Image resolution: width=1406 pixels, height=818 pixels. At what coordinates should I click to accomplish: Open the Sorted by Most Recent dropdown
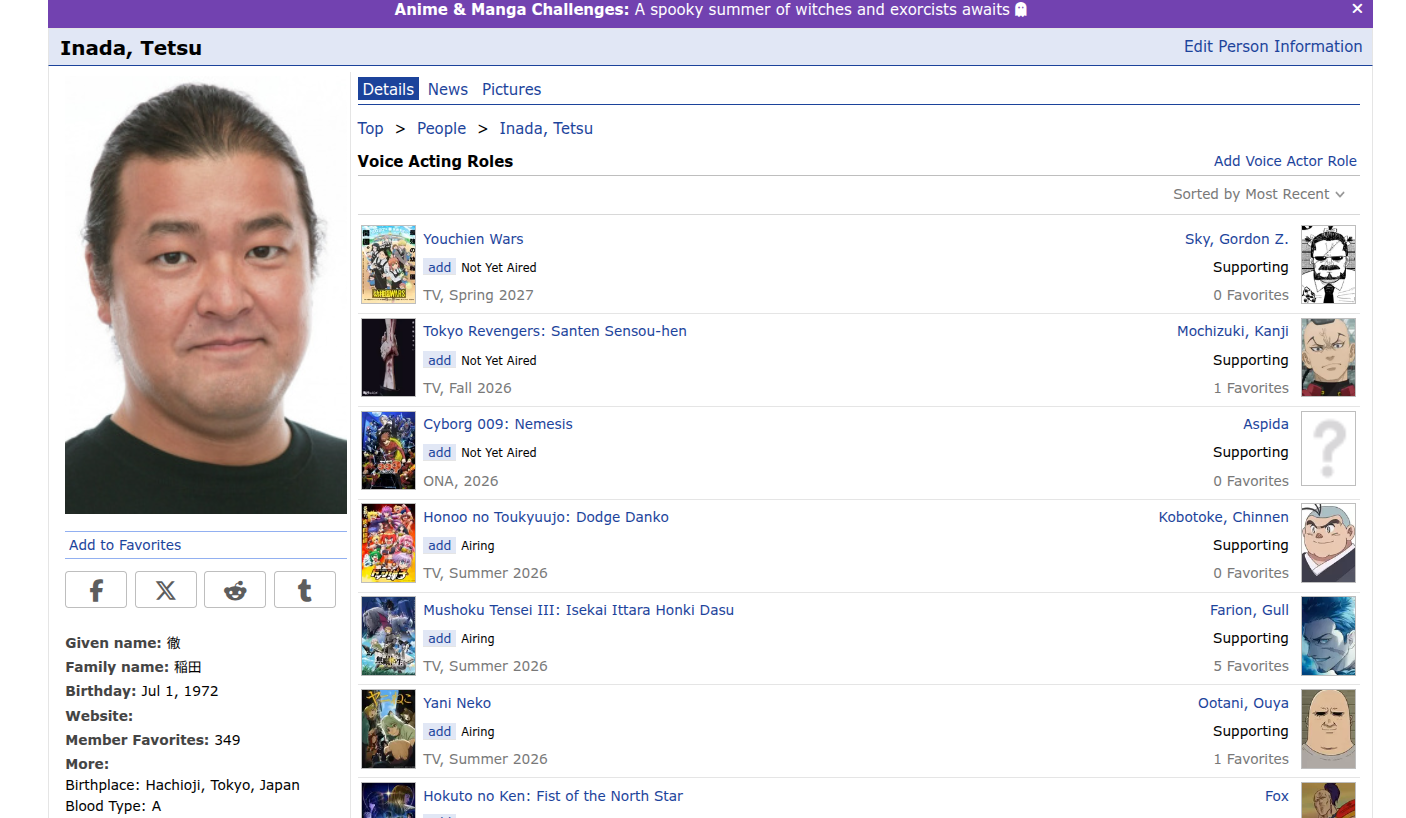pyautogui.click(x=1259, y=194)
